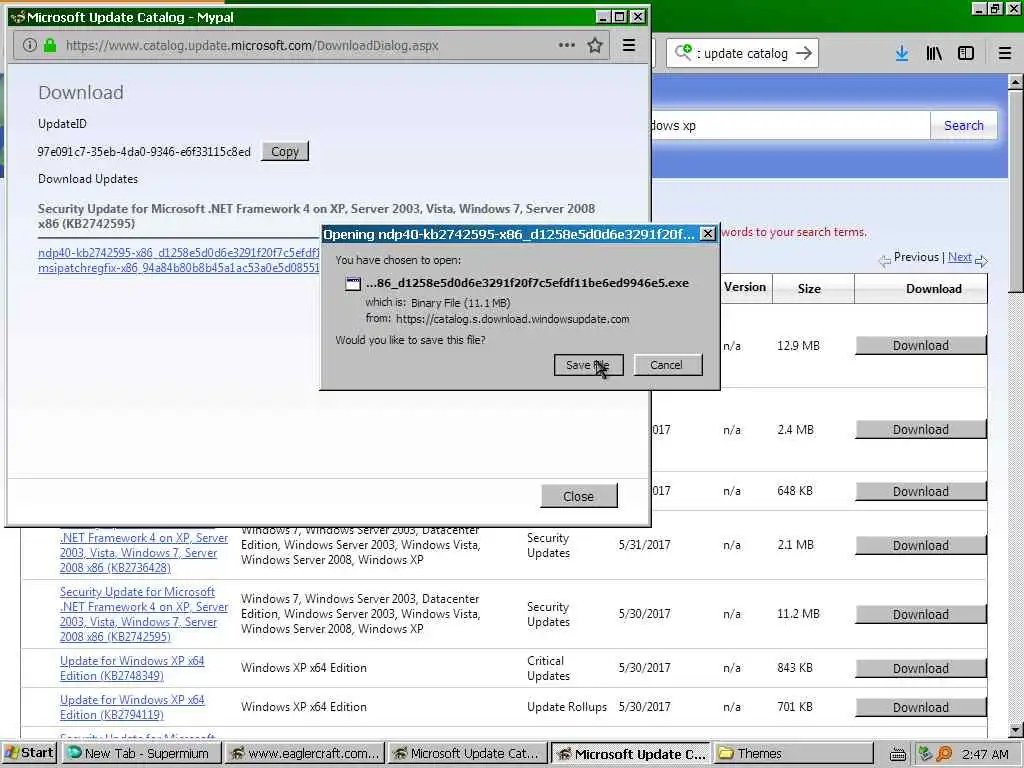Click the catalog Search button
Viewport: 1024px width, 768px height.
963,125
